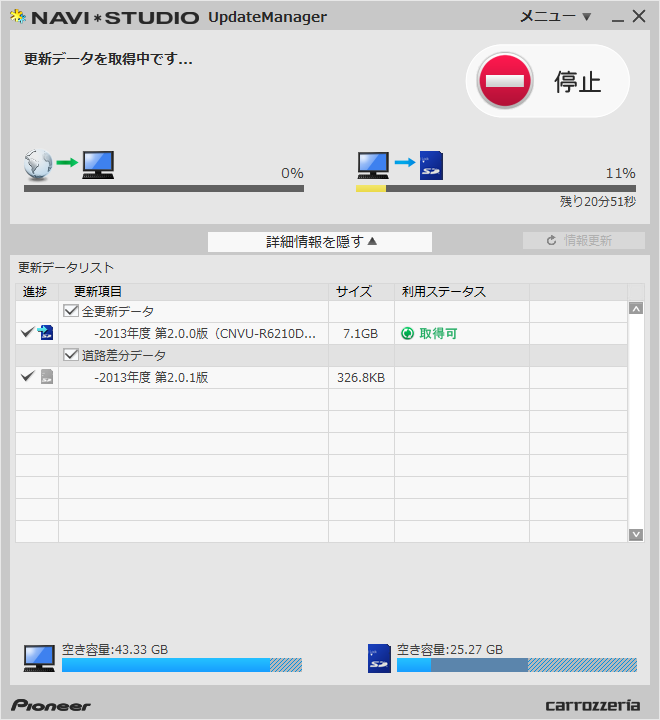Click the PC free space capacity bar
The height and width of the screenshot is (720, 660).
coord(182,665)
